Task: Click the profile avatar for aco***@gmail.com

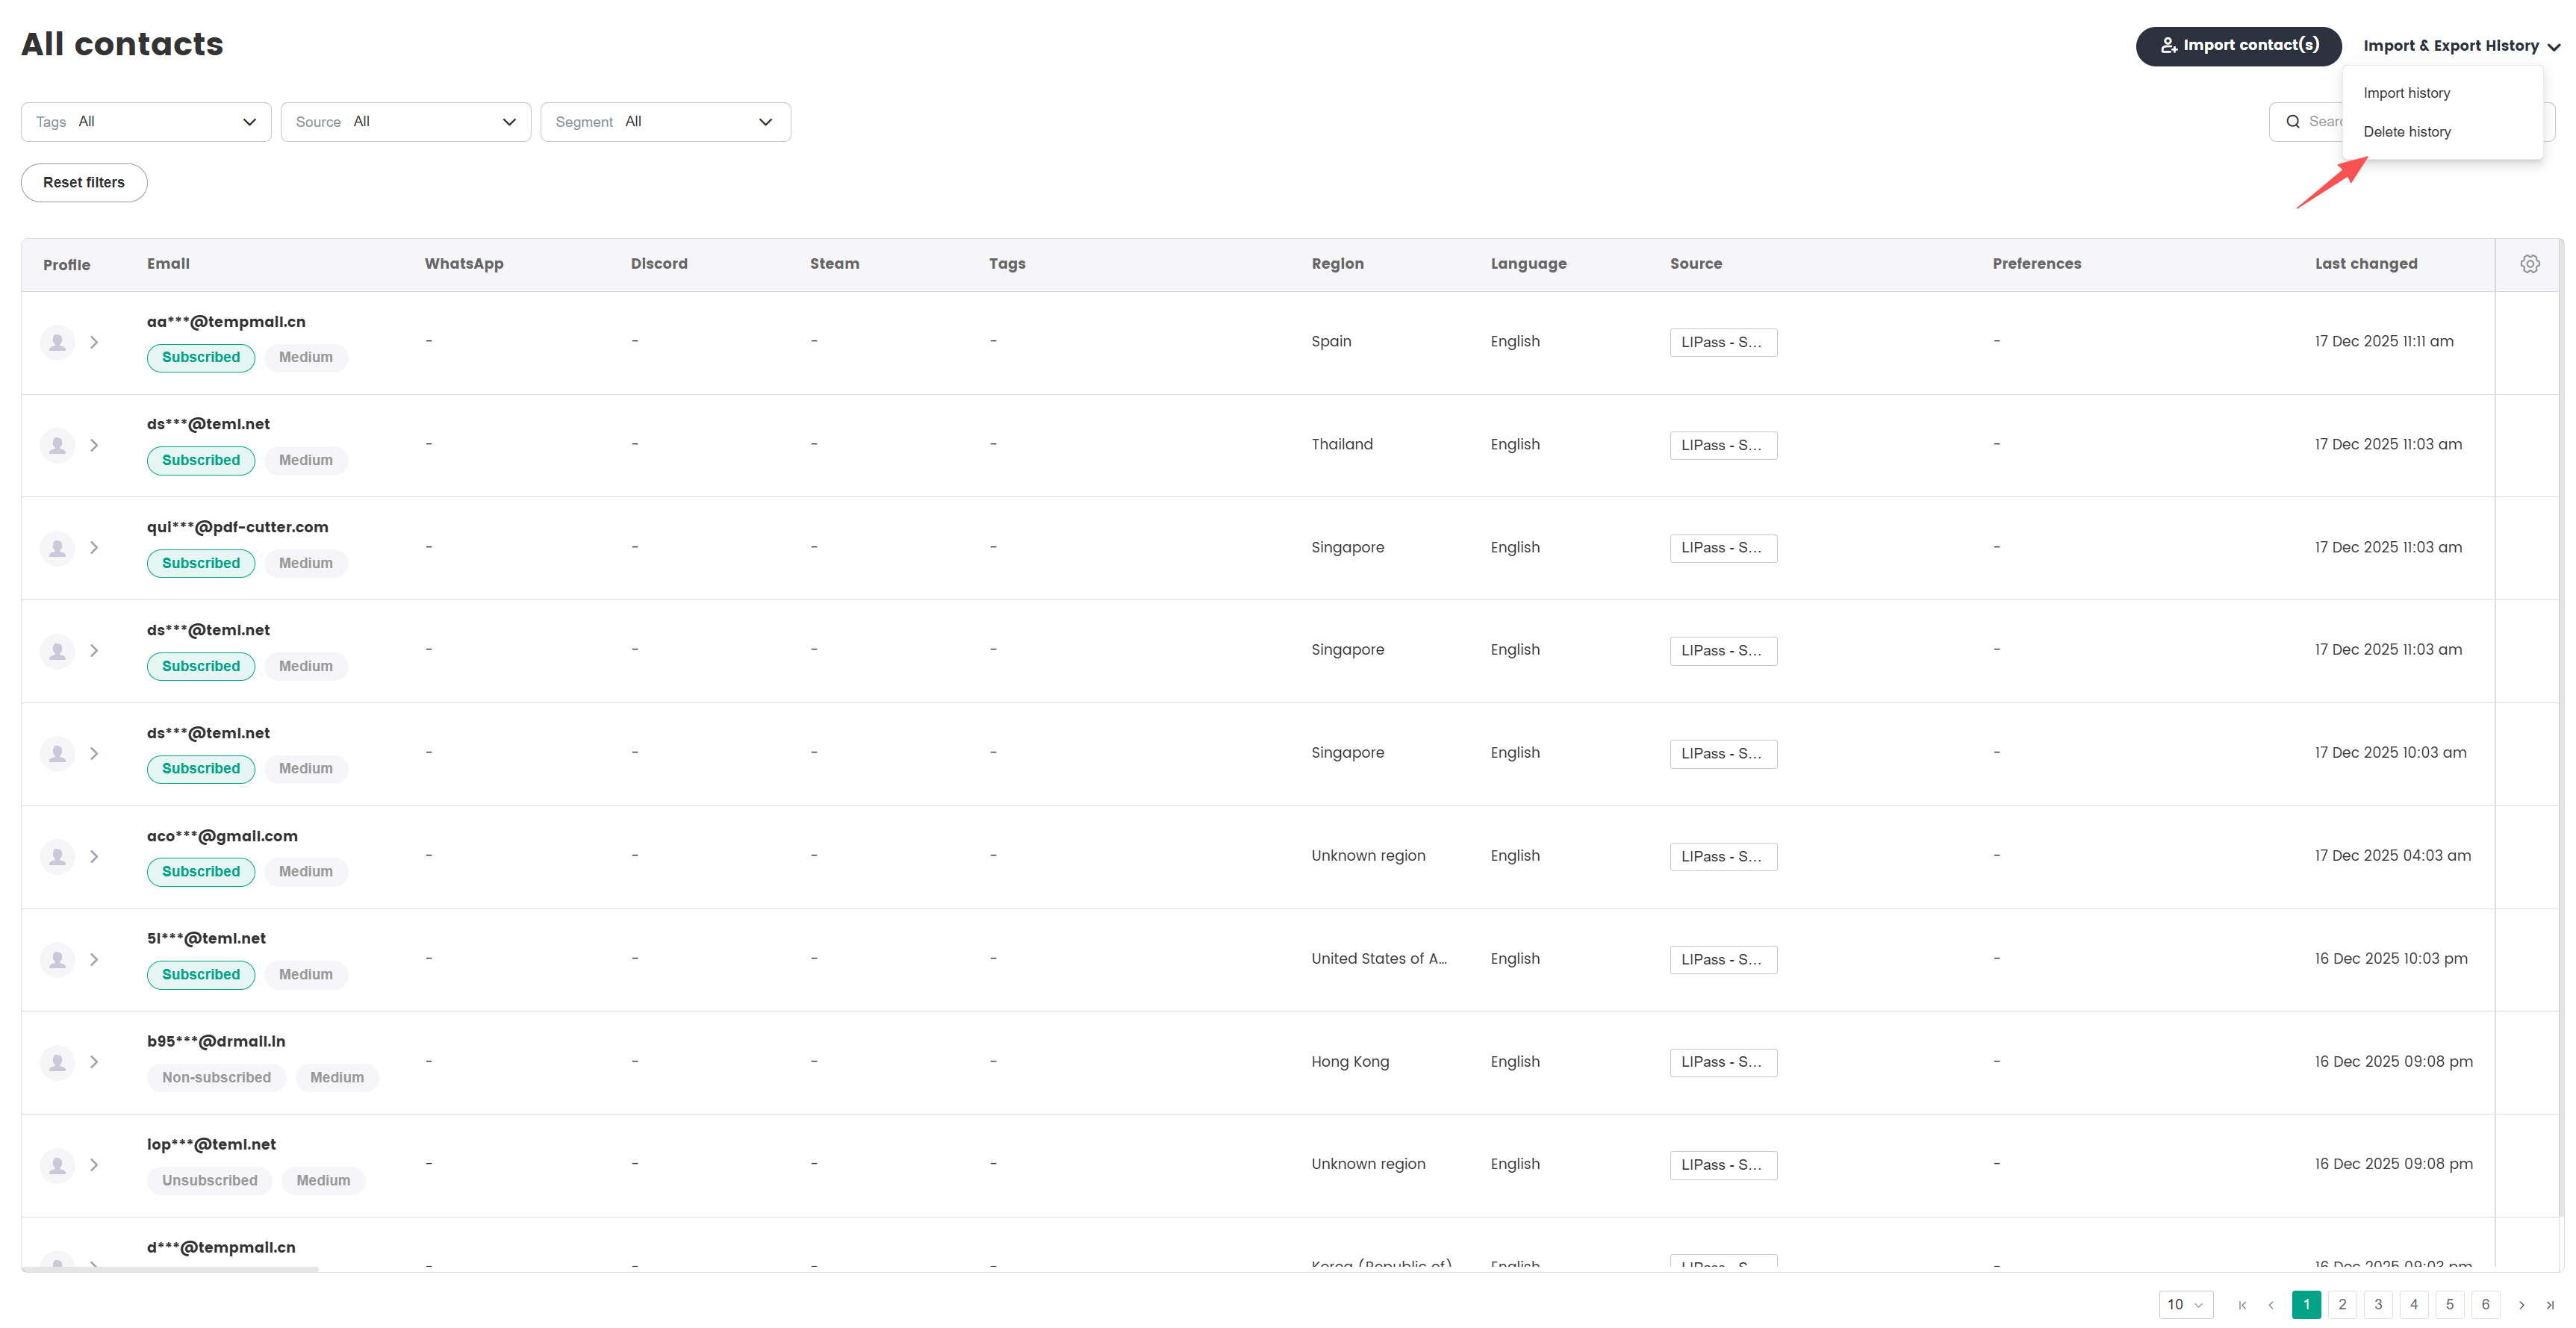Action: tap(58, 856)
